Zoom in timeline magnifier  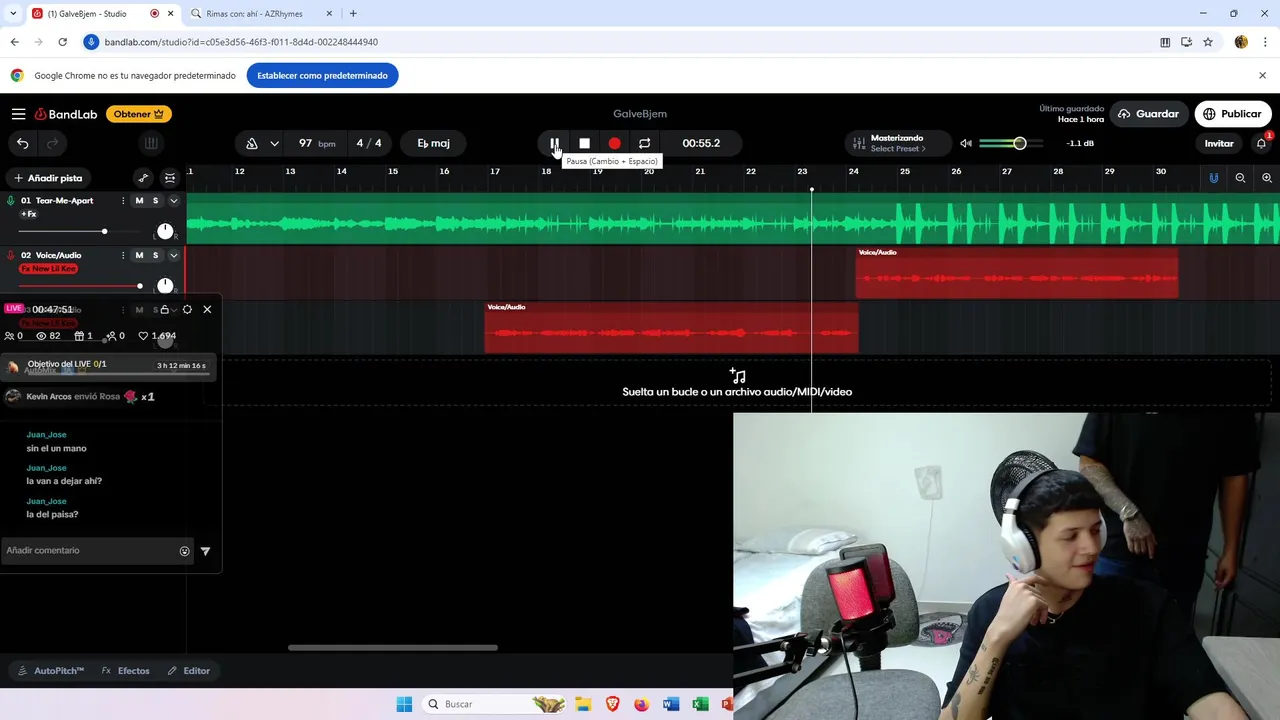click(x=1267, y=178)
